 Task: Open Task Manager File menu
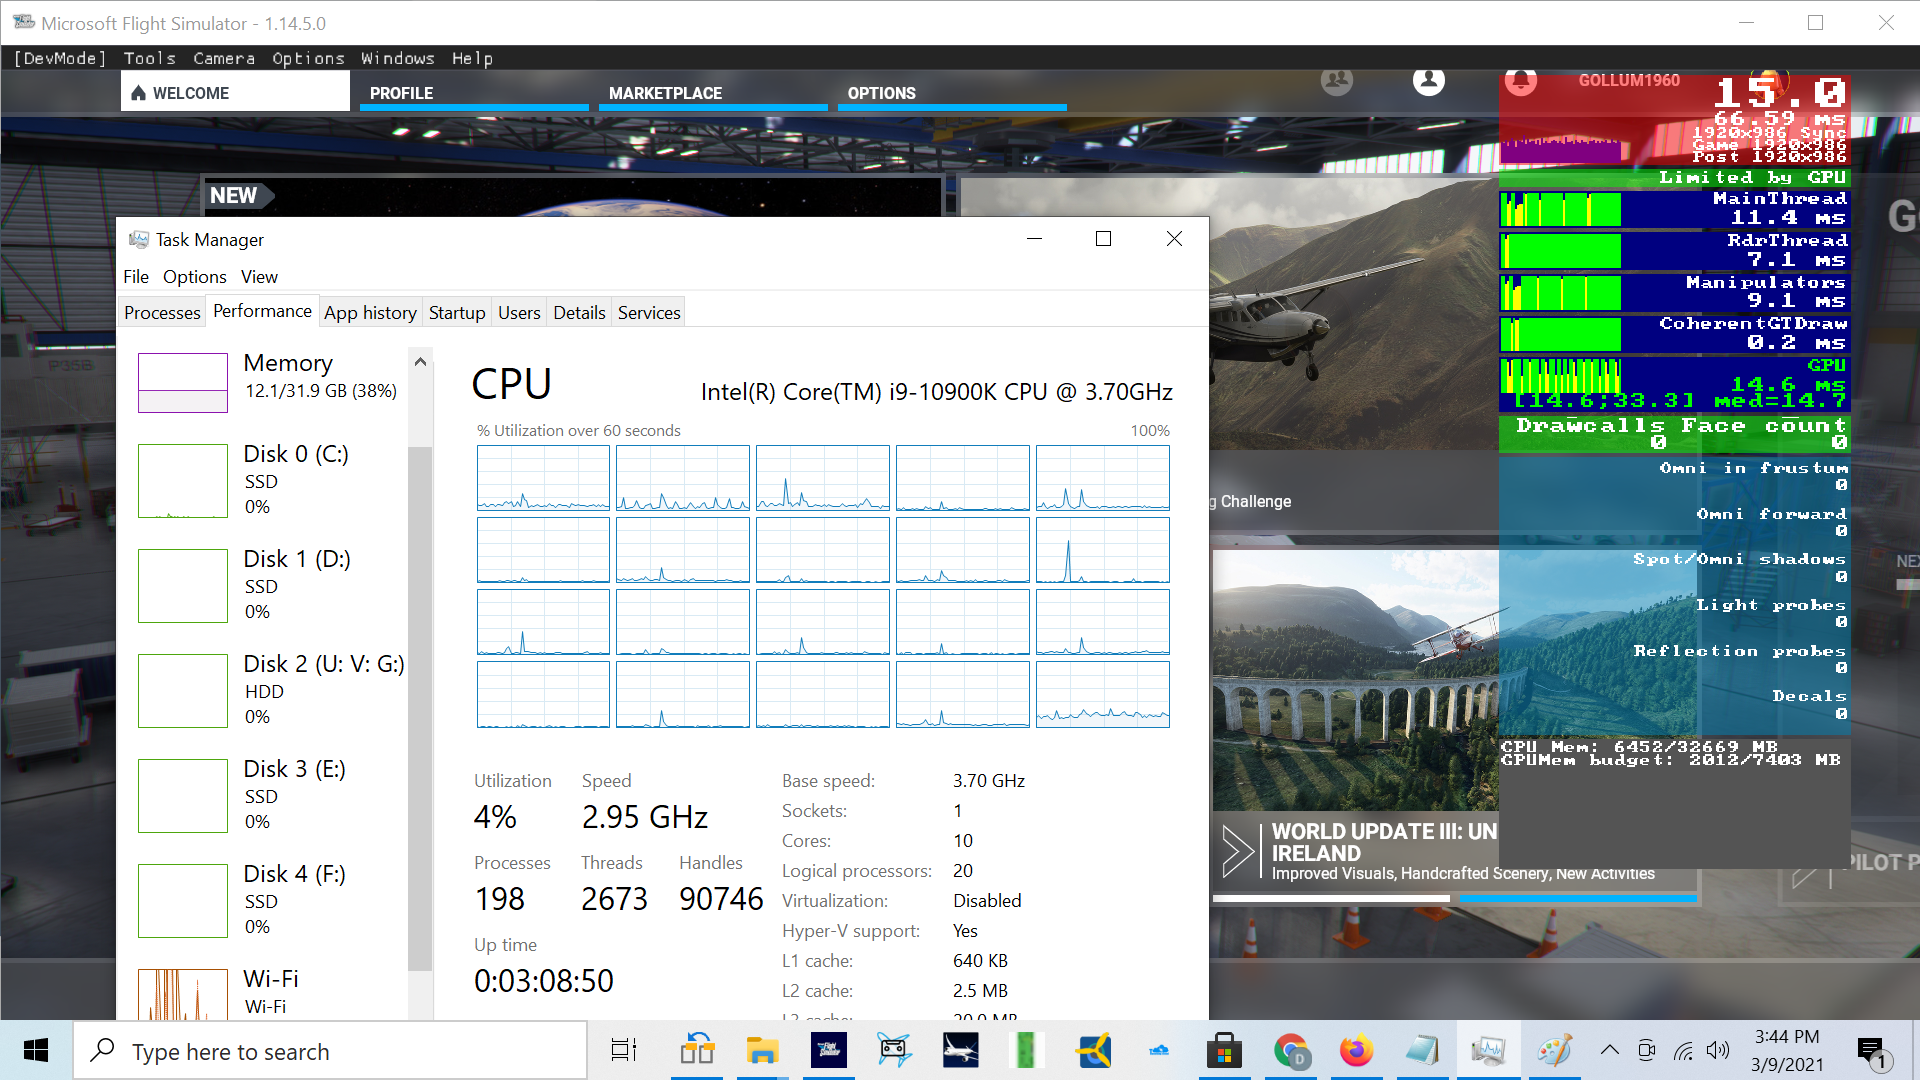point(136,277)
